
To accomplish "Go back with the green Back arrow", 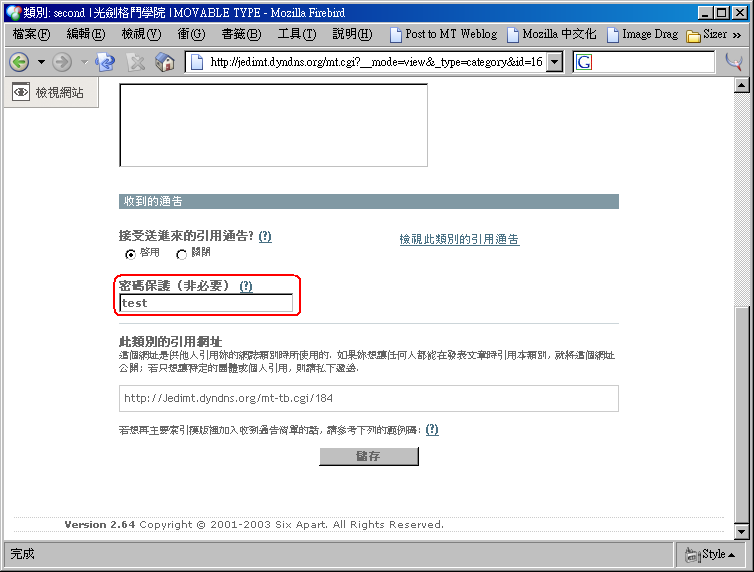I will 20,62.
